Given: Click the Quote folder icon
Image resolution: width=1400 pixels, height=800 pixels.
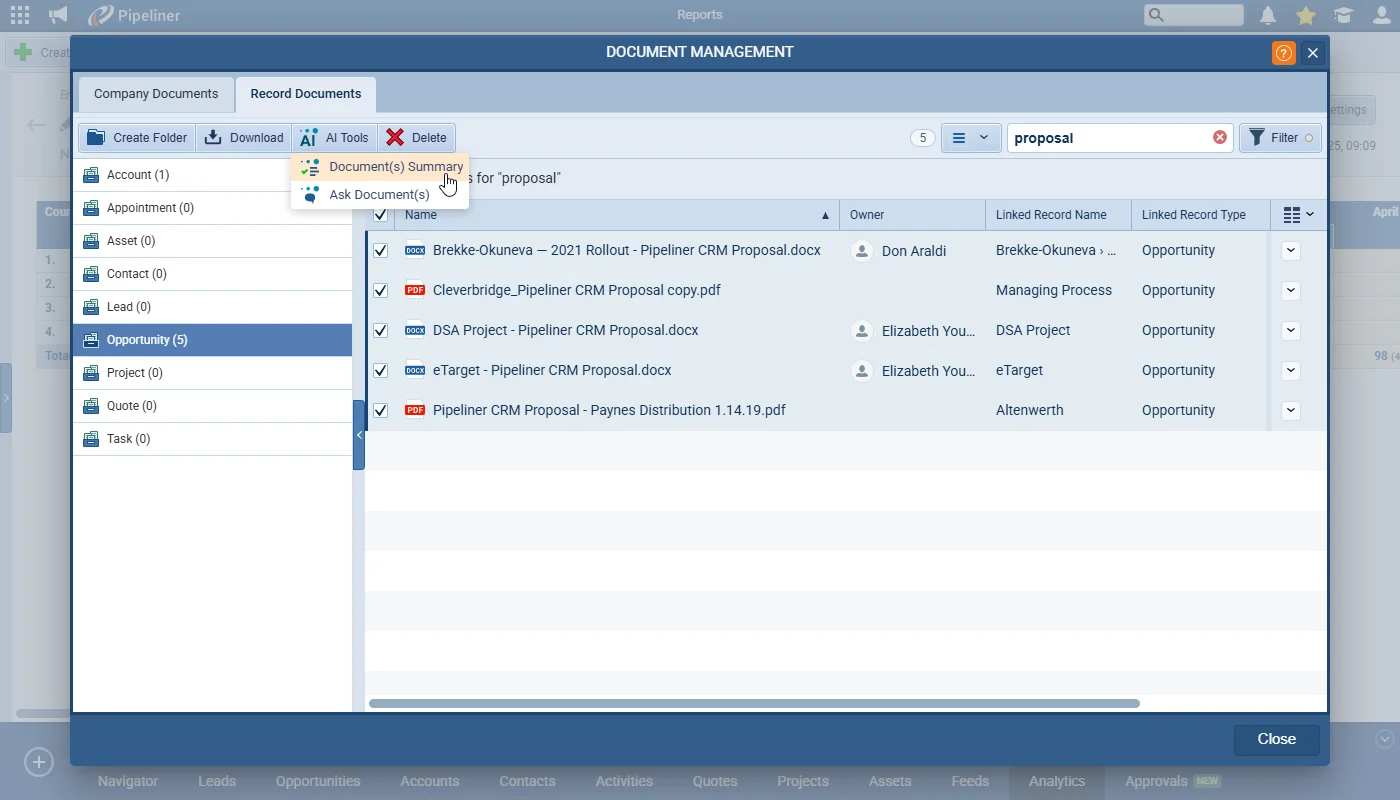Looking at the screenshot, I should [x=92, y=406].
